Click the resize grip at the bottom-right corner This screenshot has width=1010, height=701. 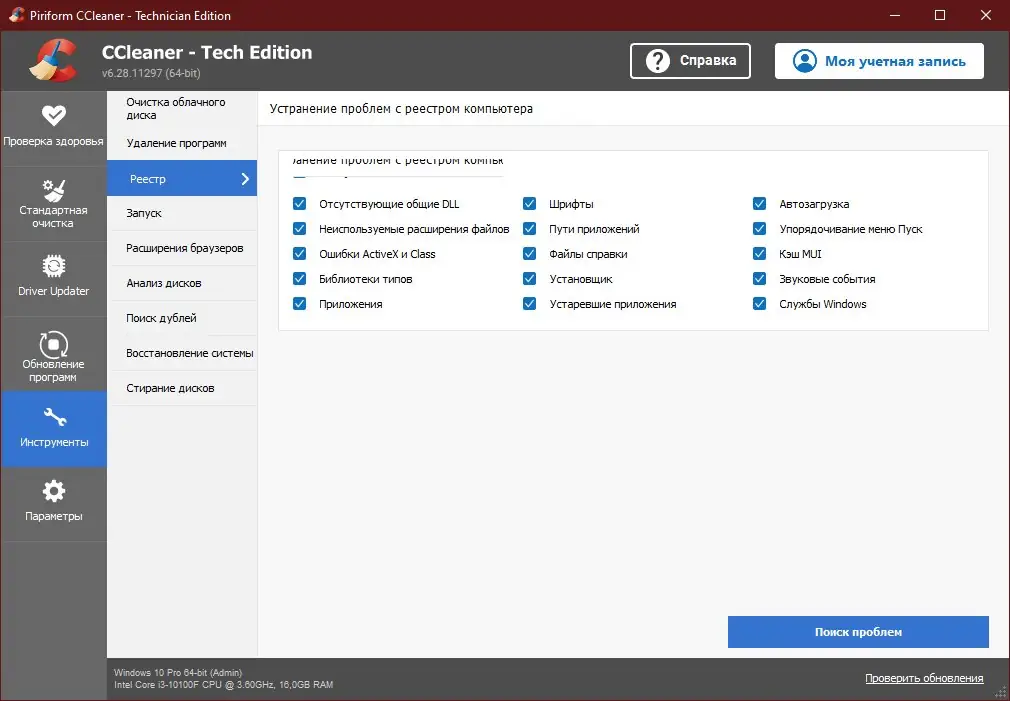coord(1002,693)
